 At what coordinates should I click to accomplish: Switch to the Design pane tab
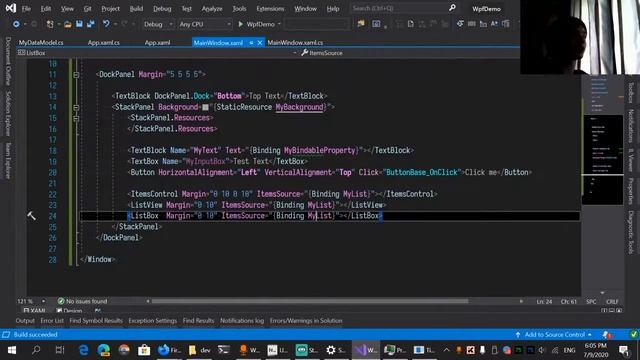coord(69,311)
